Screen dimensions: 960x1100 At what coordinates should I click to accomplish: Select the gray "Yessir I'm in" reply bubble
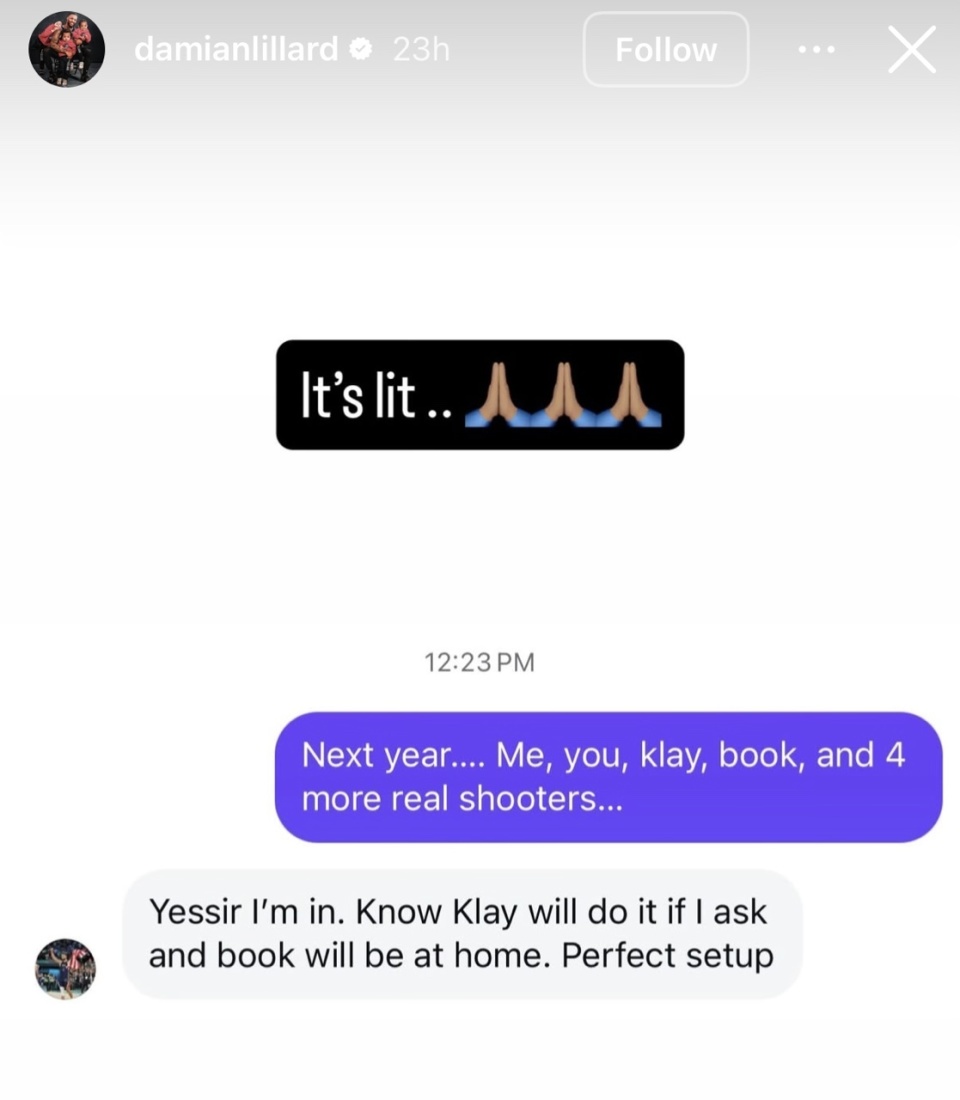[x=462, y=934]
